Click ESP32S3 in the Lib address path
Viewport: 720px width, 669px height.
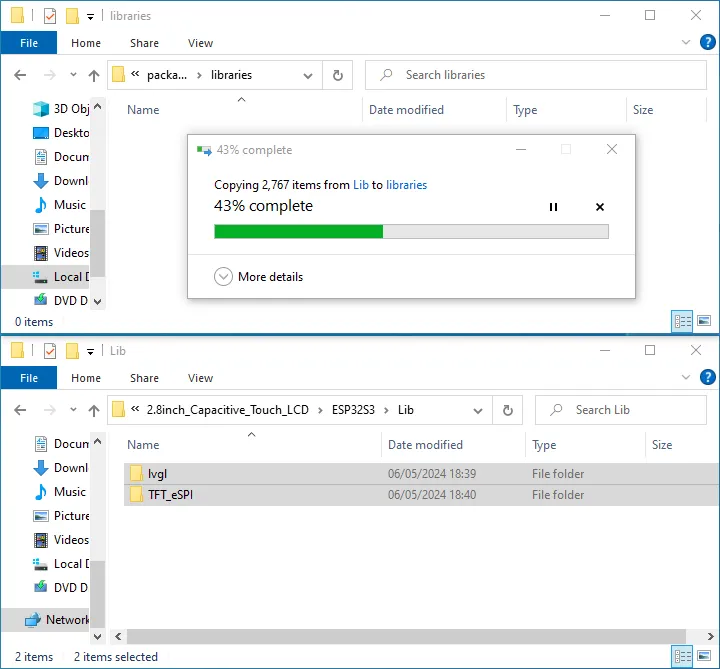353,410
